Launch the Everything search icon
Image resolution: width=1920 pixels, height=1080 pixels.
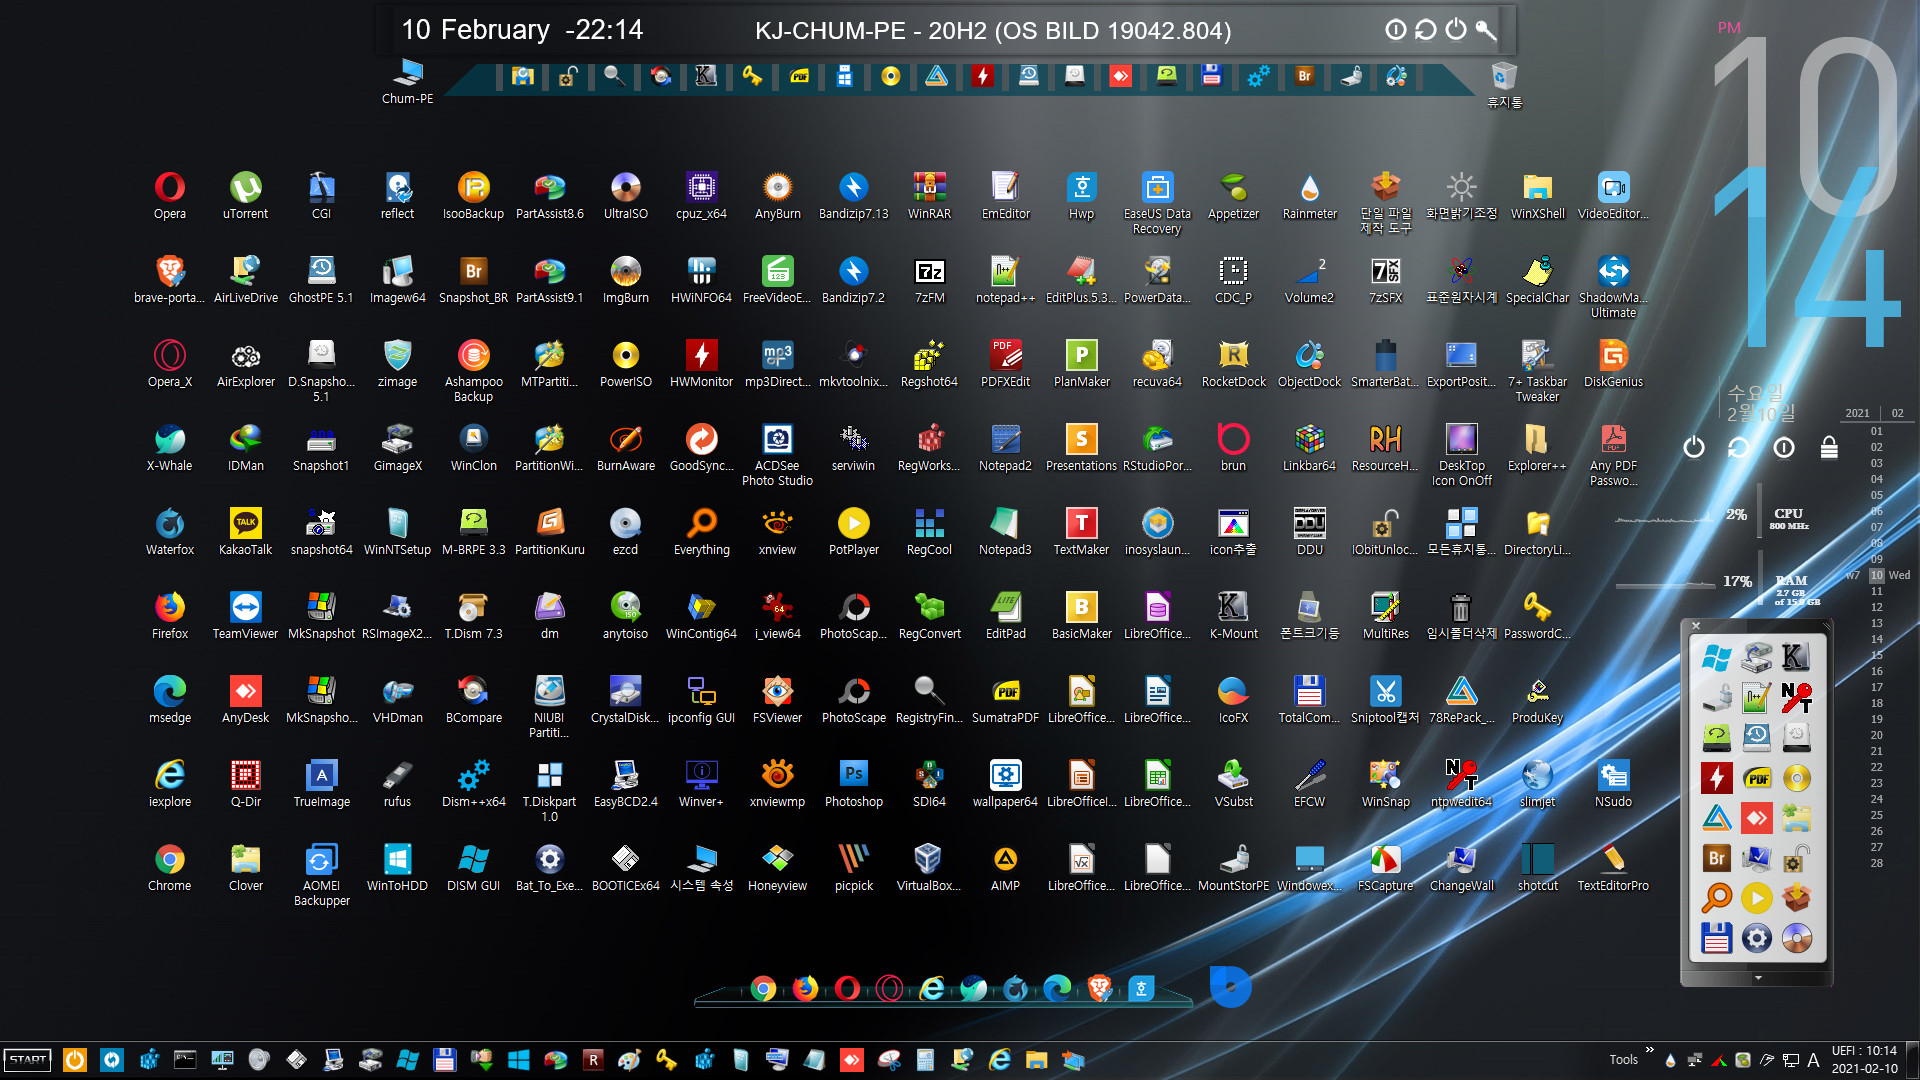[701, 531]
